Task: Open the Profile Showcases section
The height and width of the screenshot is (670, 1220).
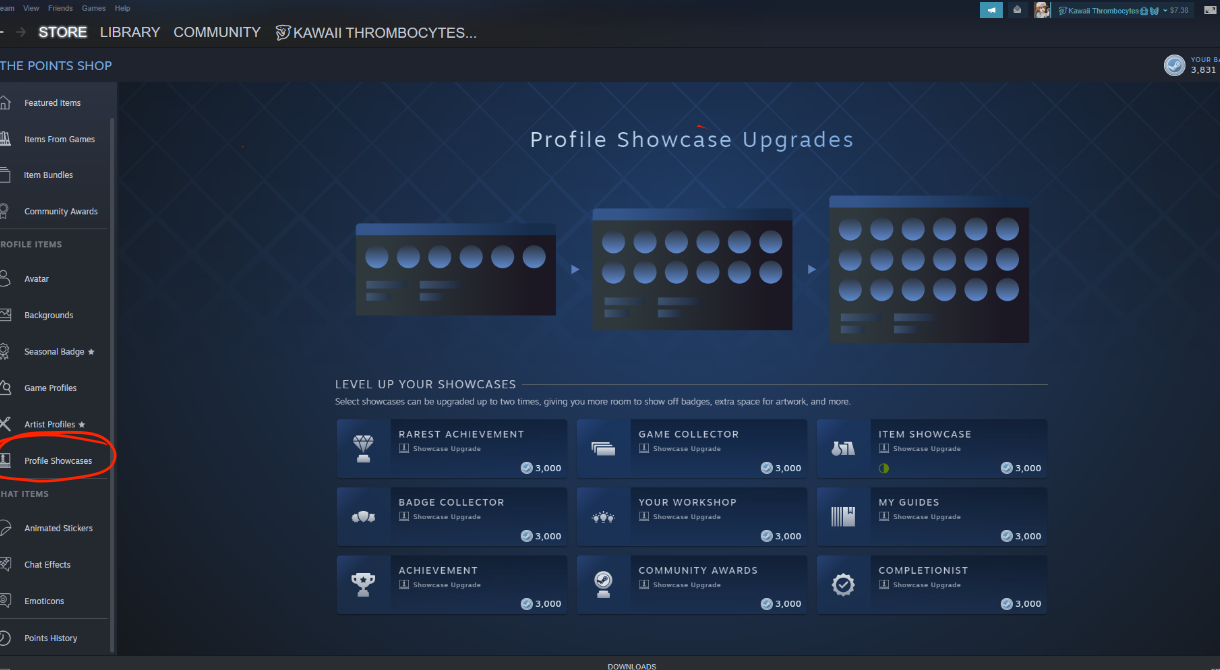Action: coord(56,461)
